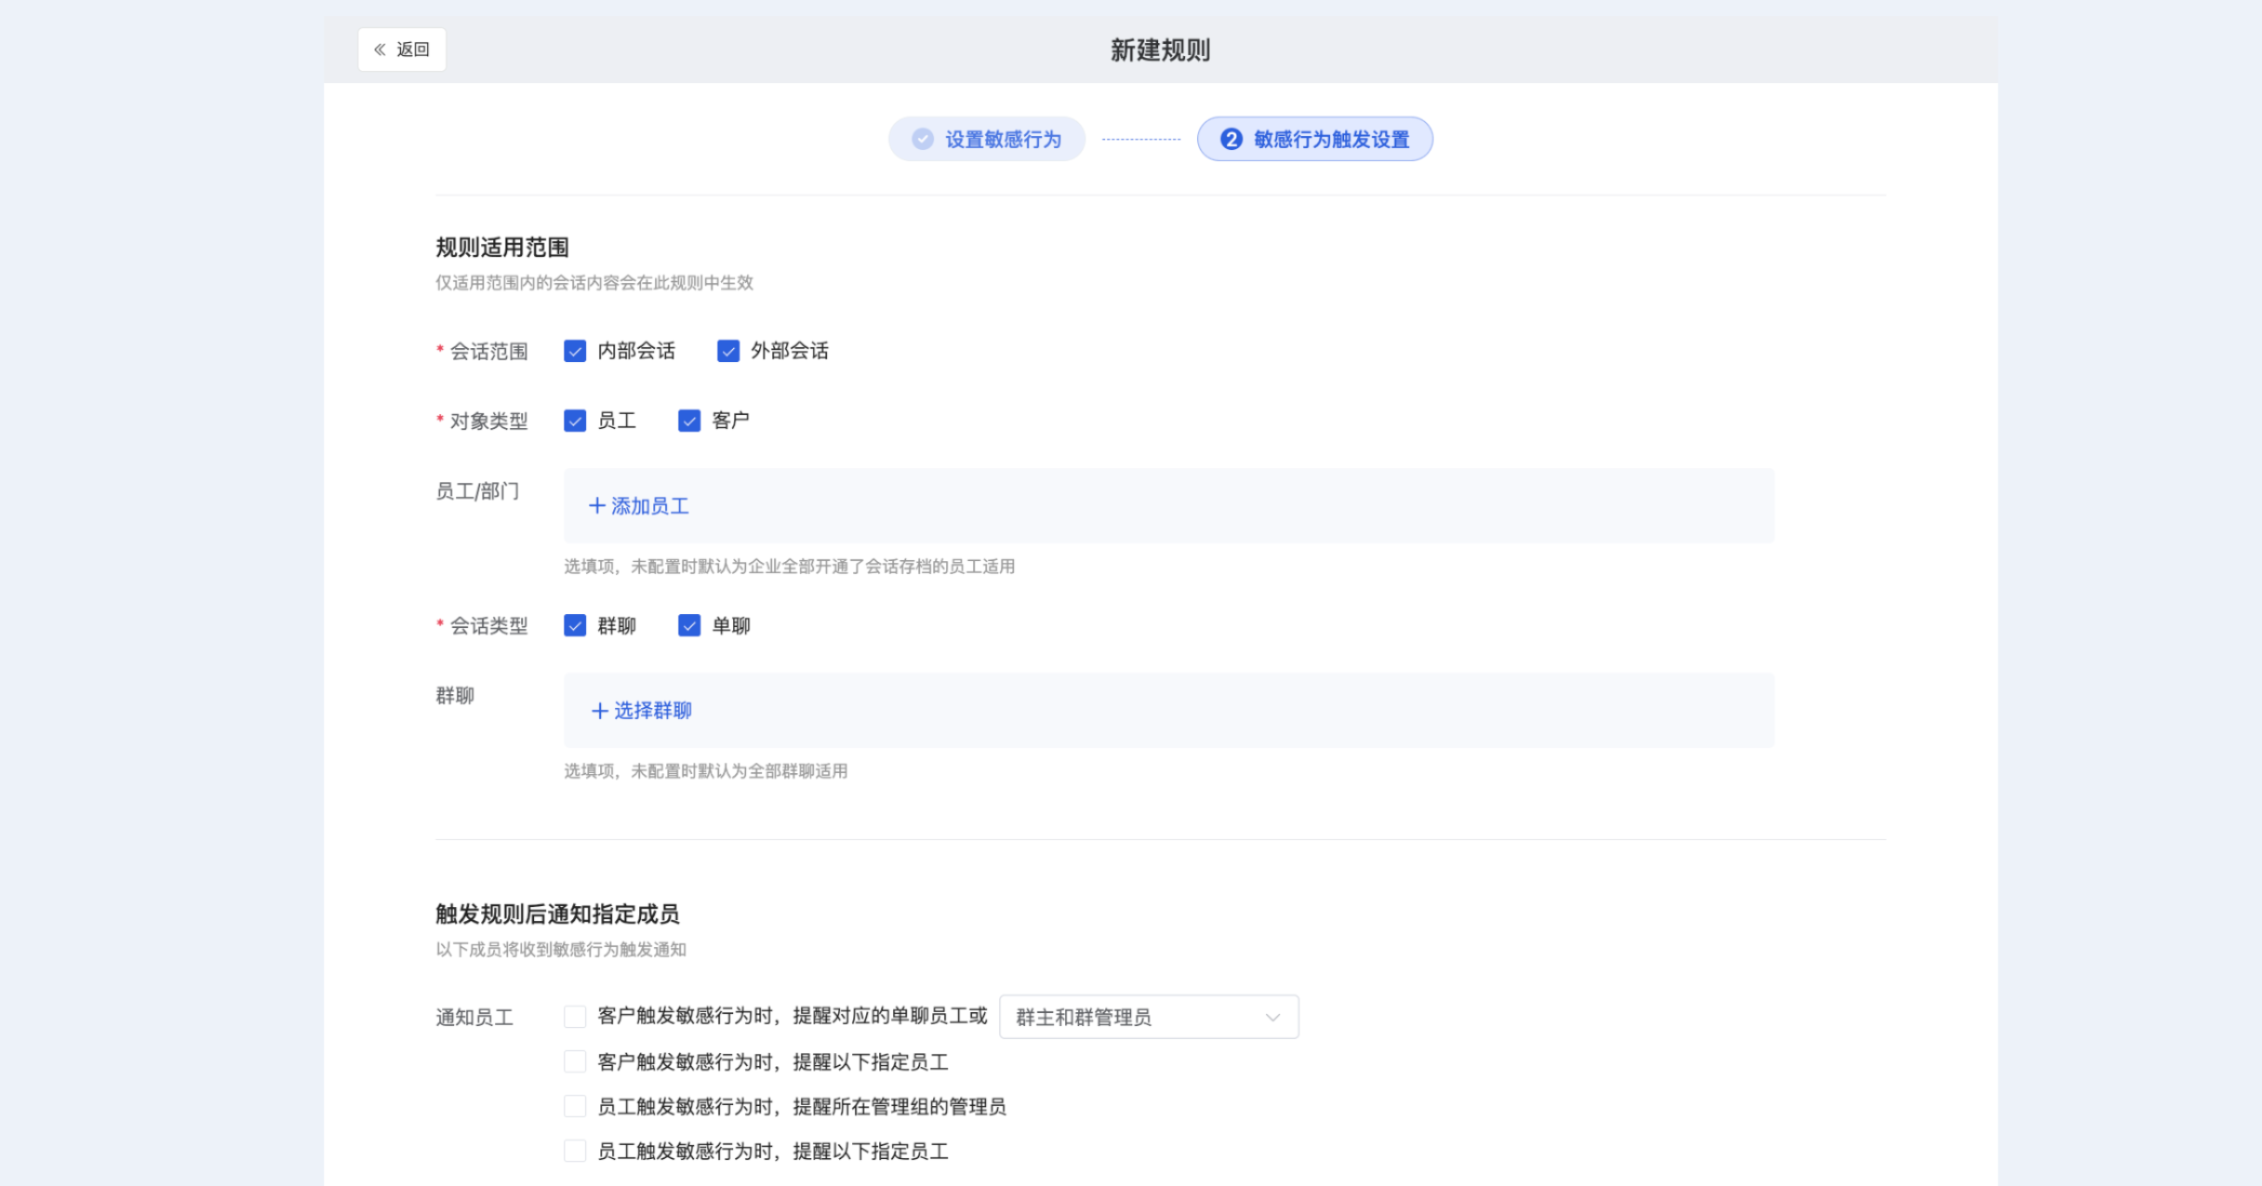Click the chevron arrow in 群主和群管理员 dropdown
The width and height of the screenshot is (2262, 1186).
[x=1272, y=1018]
